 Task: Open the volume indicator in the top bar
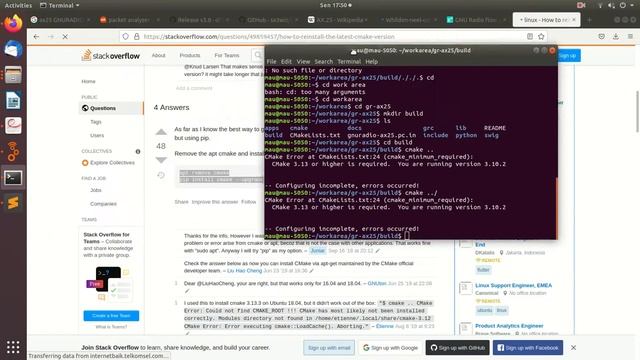[x=611, y=5]
